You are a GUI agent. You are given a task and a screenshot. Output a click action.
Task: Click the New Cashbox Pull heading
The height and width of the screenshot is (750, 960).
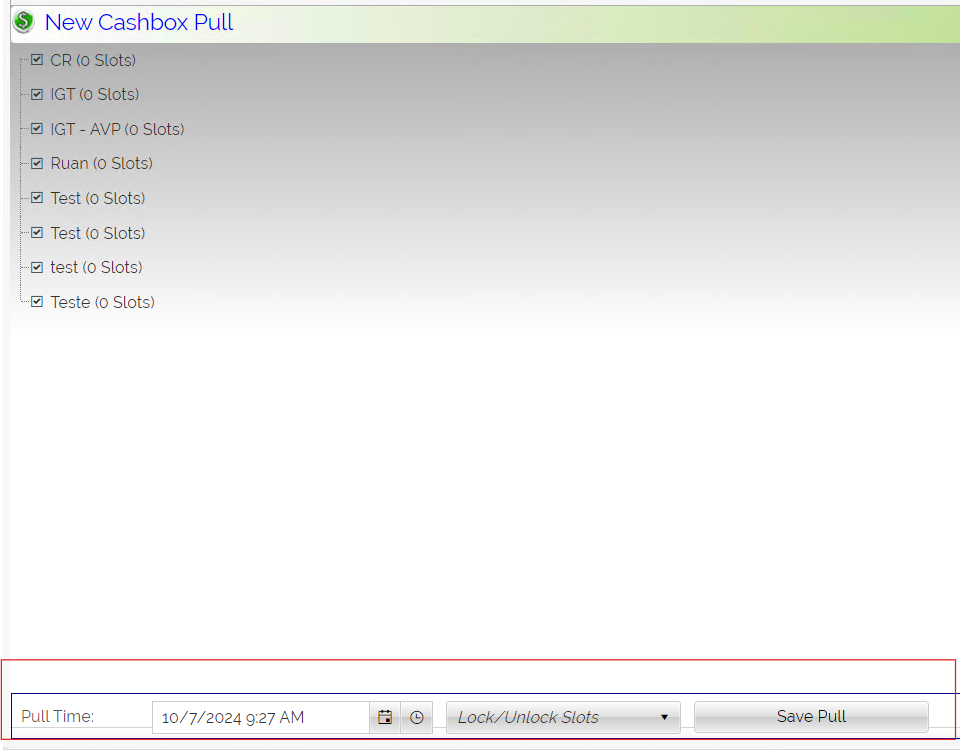pyautogui.click(x=139, y=22)
